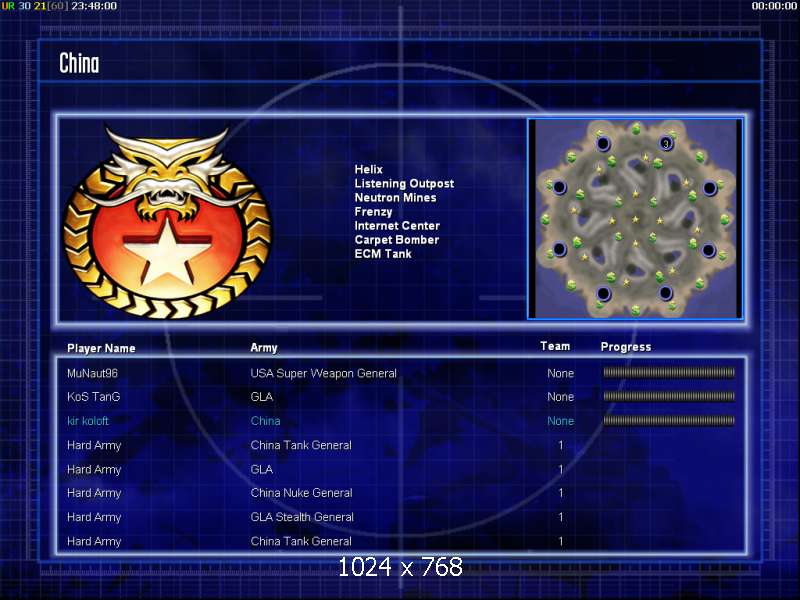Select player MuNaut96 in the list

coord(92,373)
